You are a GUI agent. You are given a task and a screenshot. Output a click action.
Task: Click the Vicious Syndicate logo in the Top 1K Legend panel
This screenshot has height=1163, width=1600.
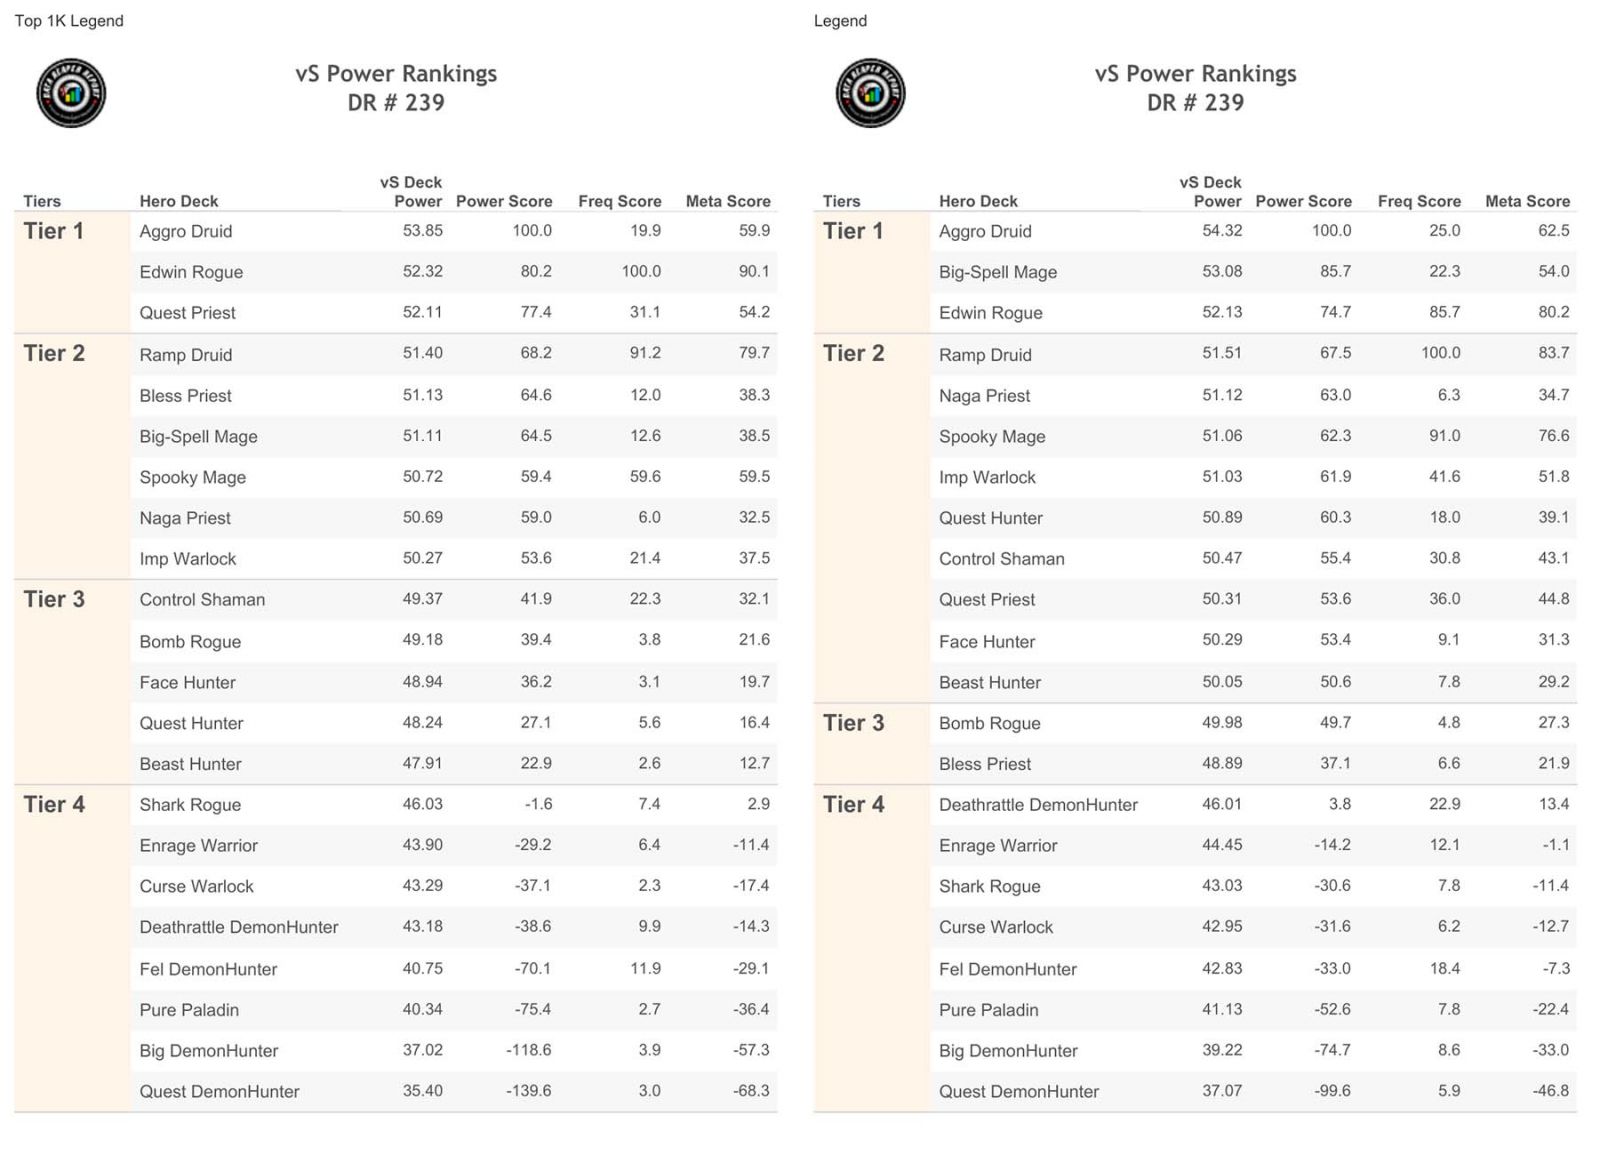(x=71, y=93)
